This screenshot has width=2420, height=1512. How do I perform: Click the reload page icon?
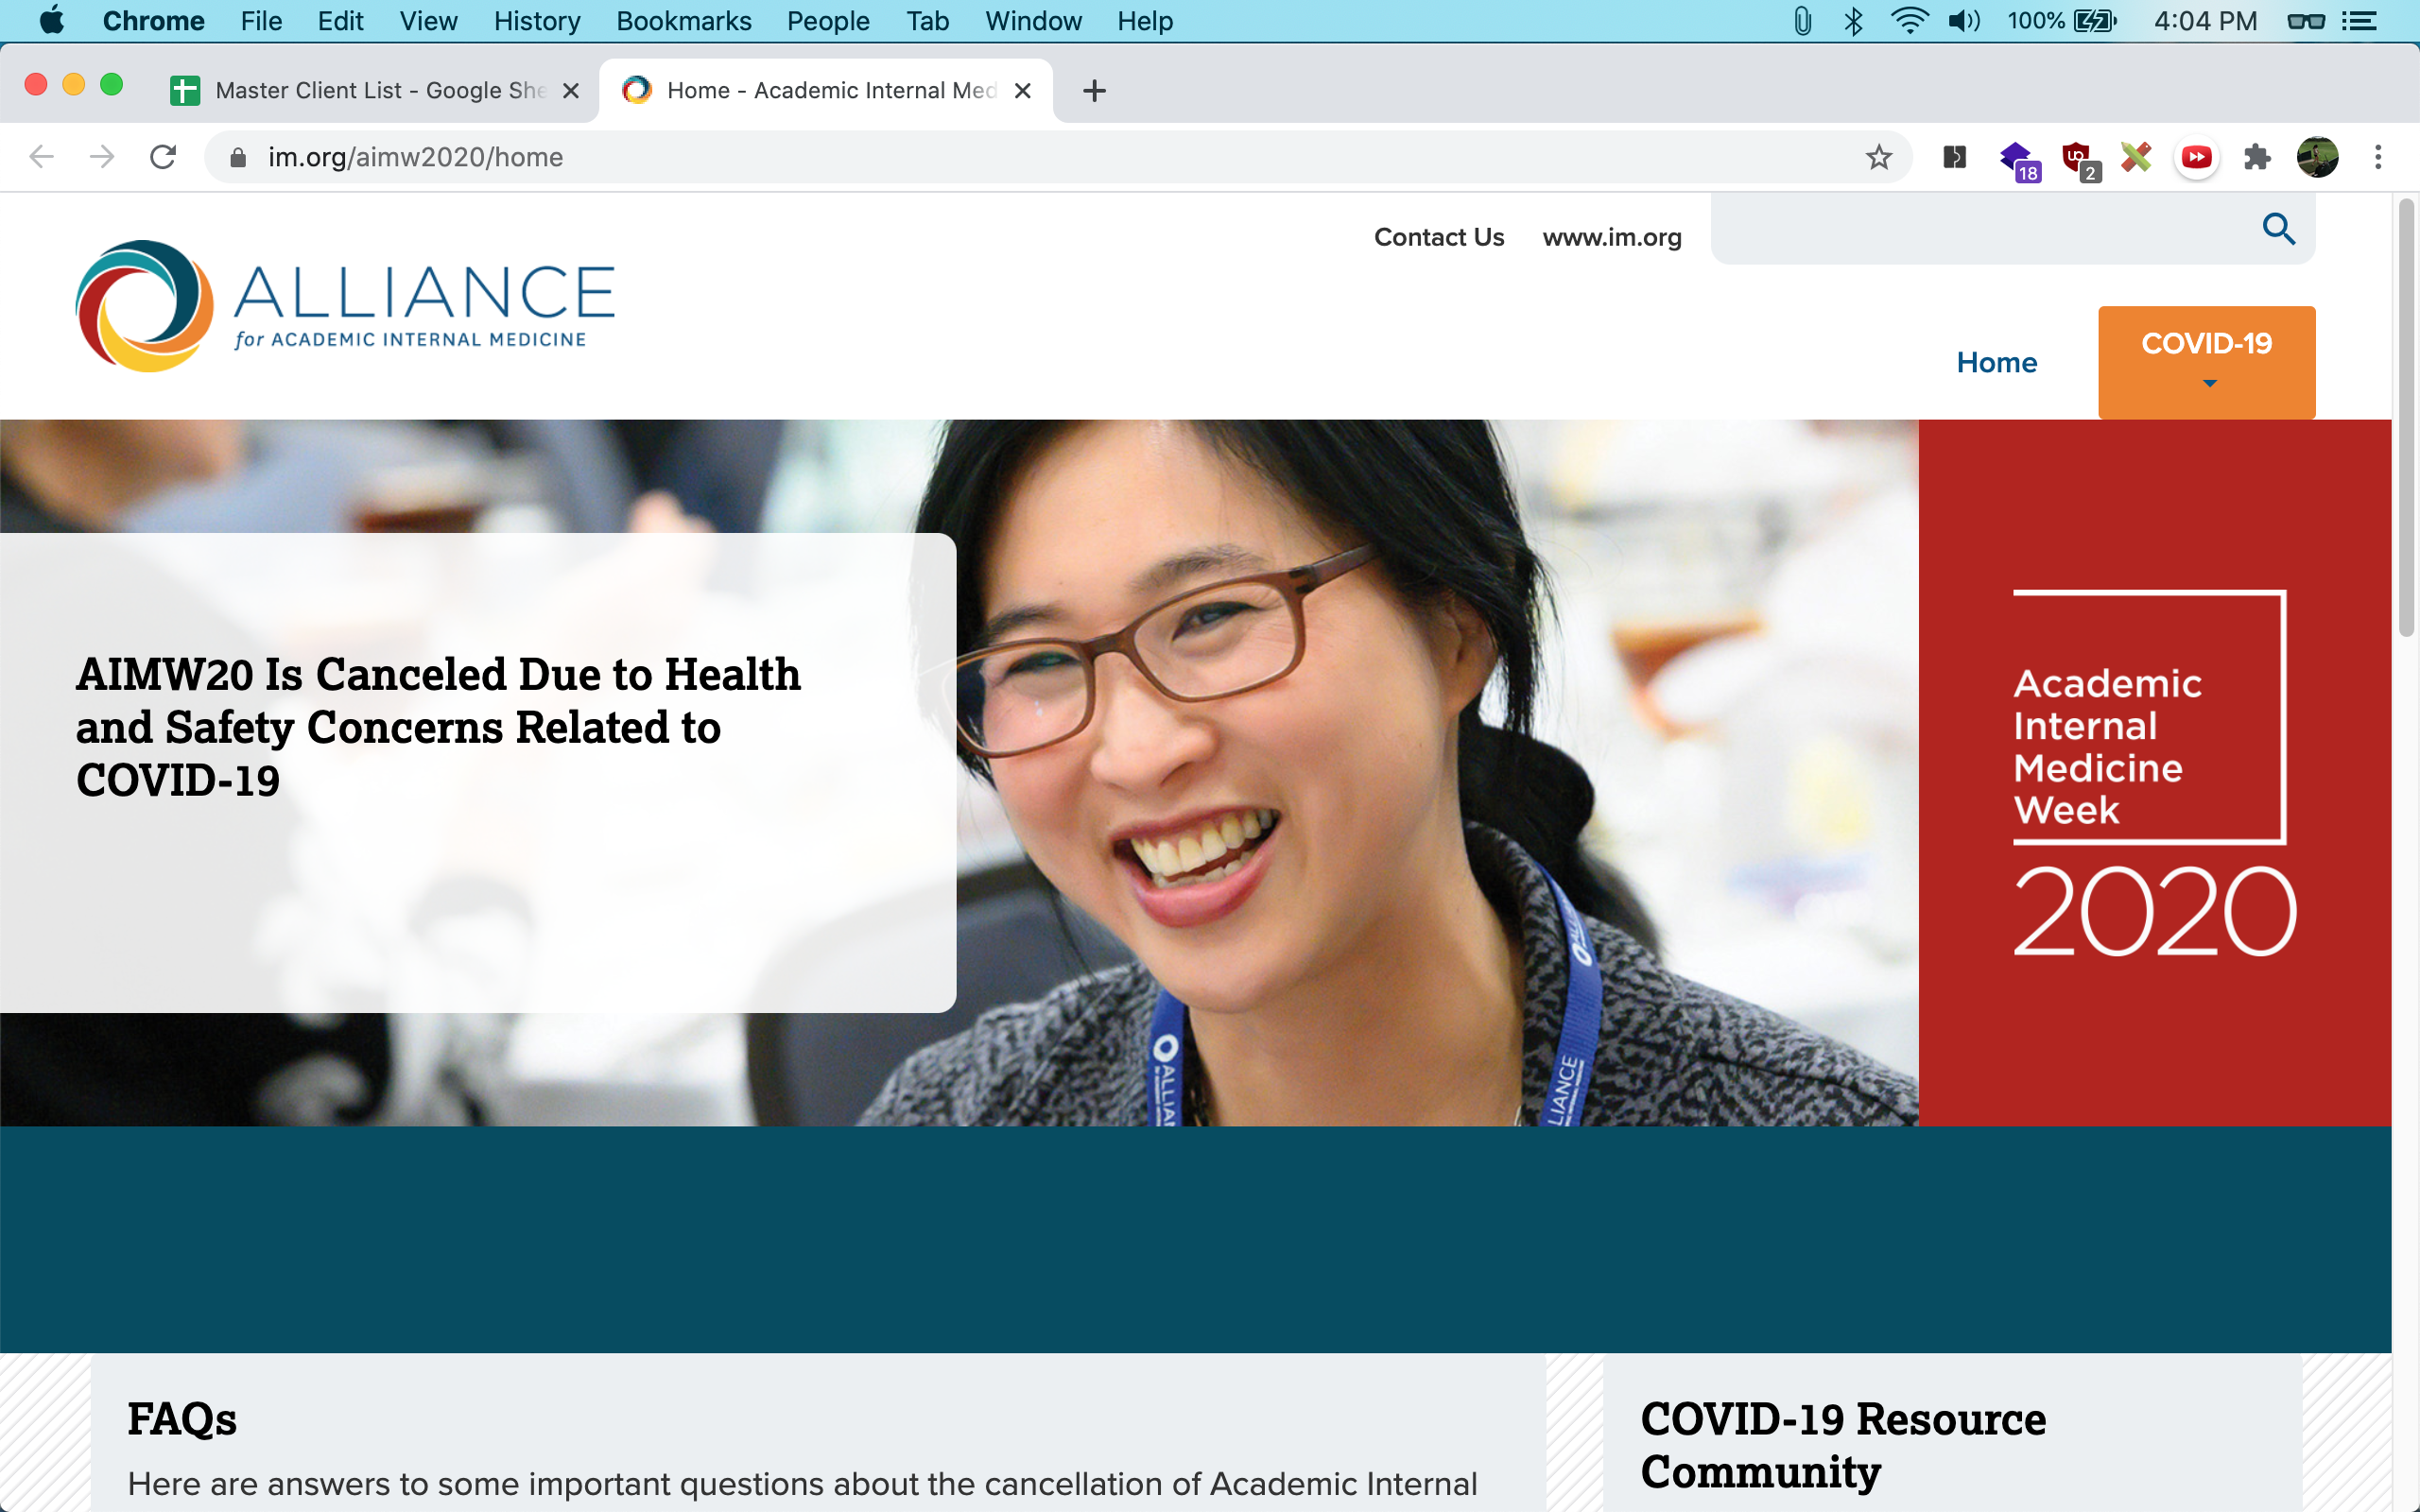click(x=163, y=157)
